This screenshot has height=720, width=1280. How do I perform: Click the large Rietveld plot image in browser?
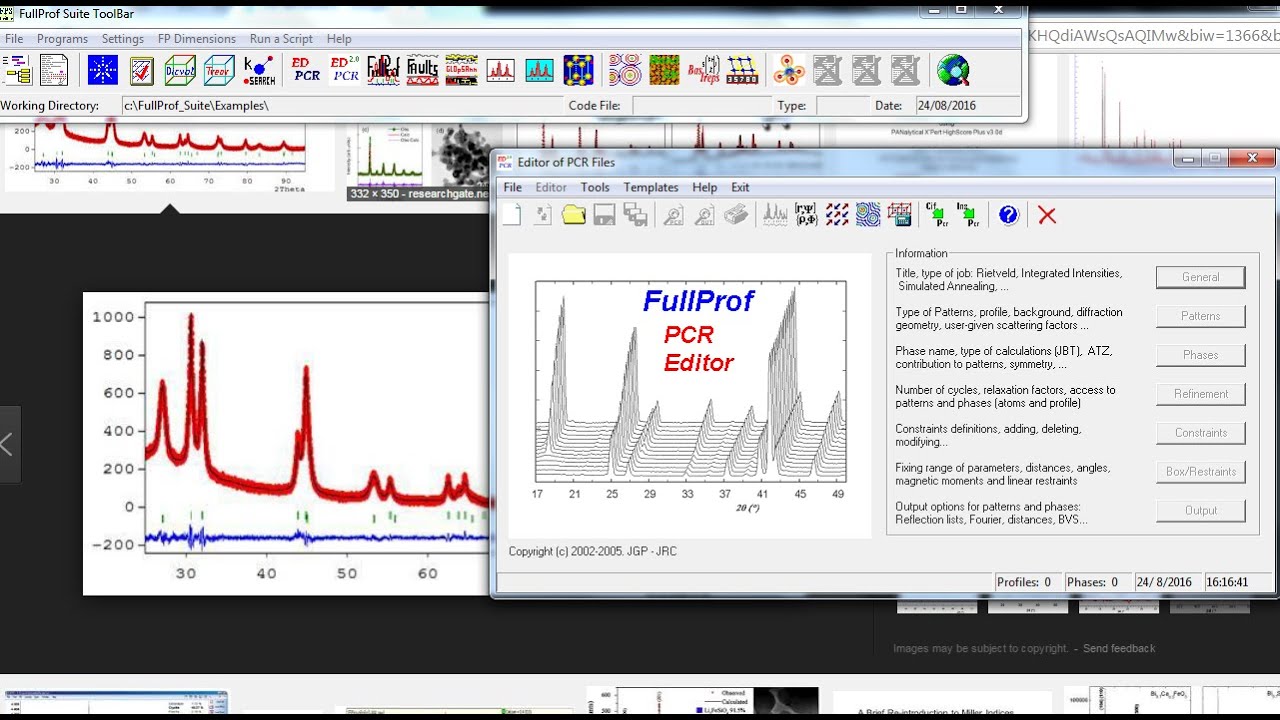tap(287, 443)
